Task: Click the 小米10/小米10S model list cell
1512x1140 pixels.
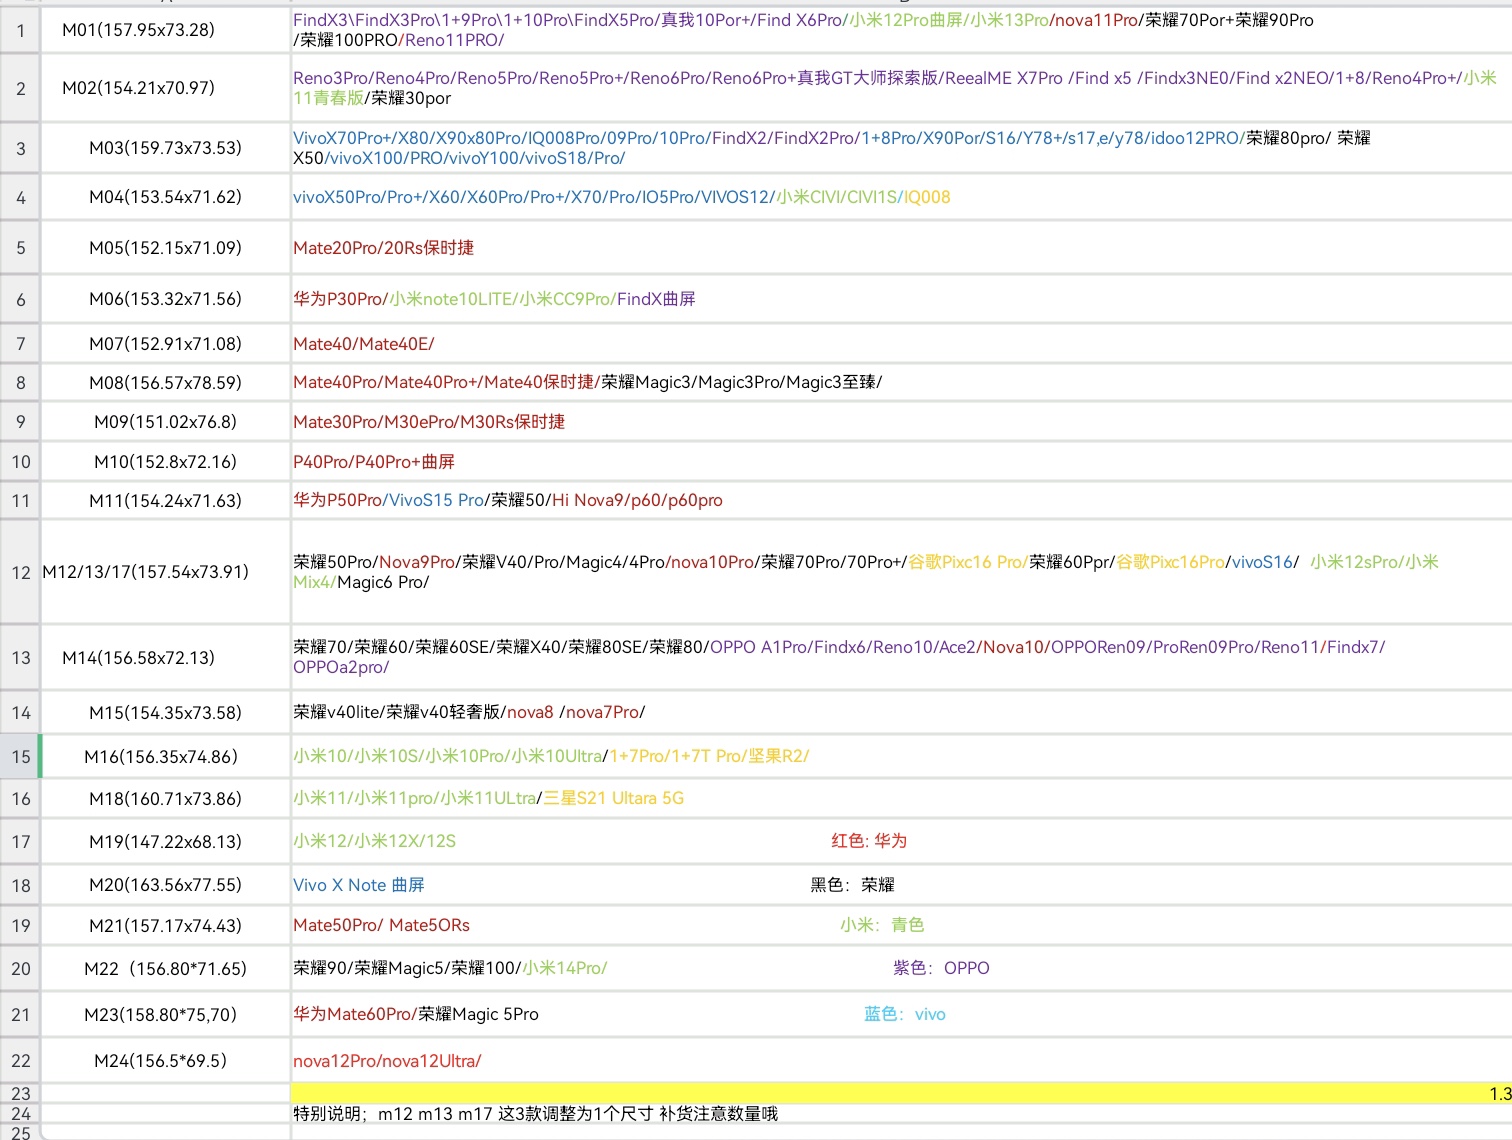Action: click(x=900, y=757)
